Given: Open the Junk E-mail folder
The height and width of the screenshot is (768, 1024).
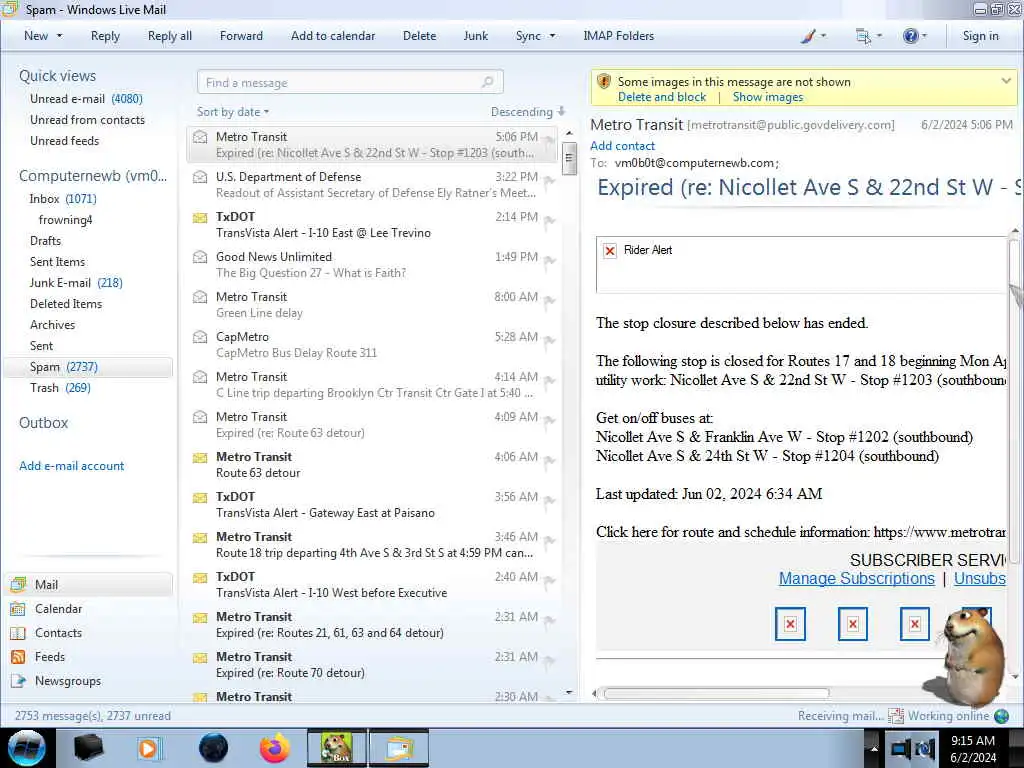Looking at the screenshot, I should tap(76, 283).
